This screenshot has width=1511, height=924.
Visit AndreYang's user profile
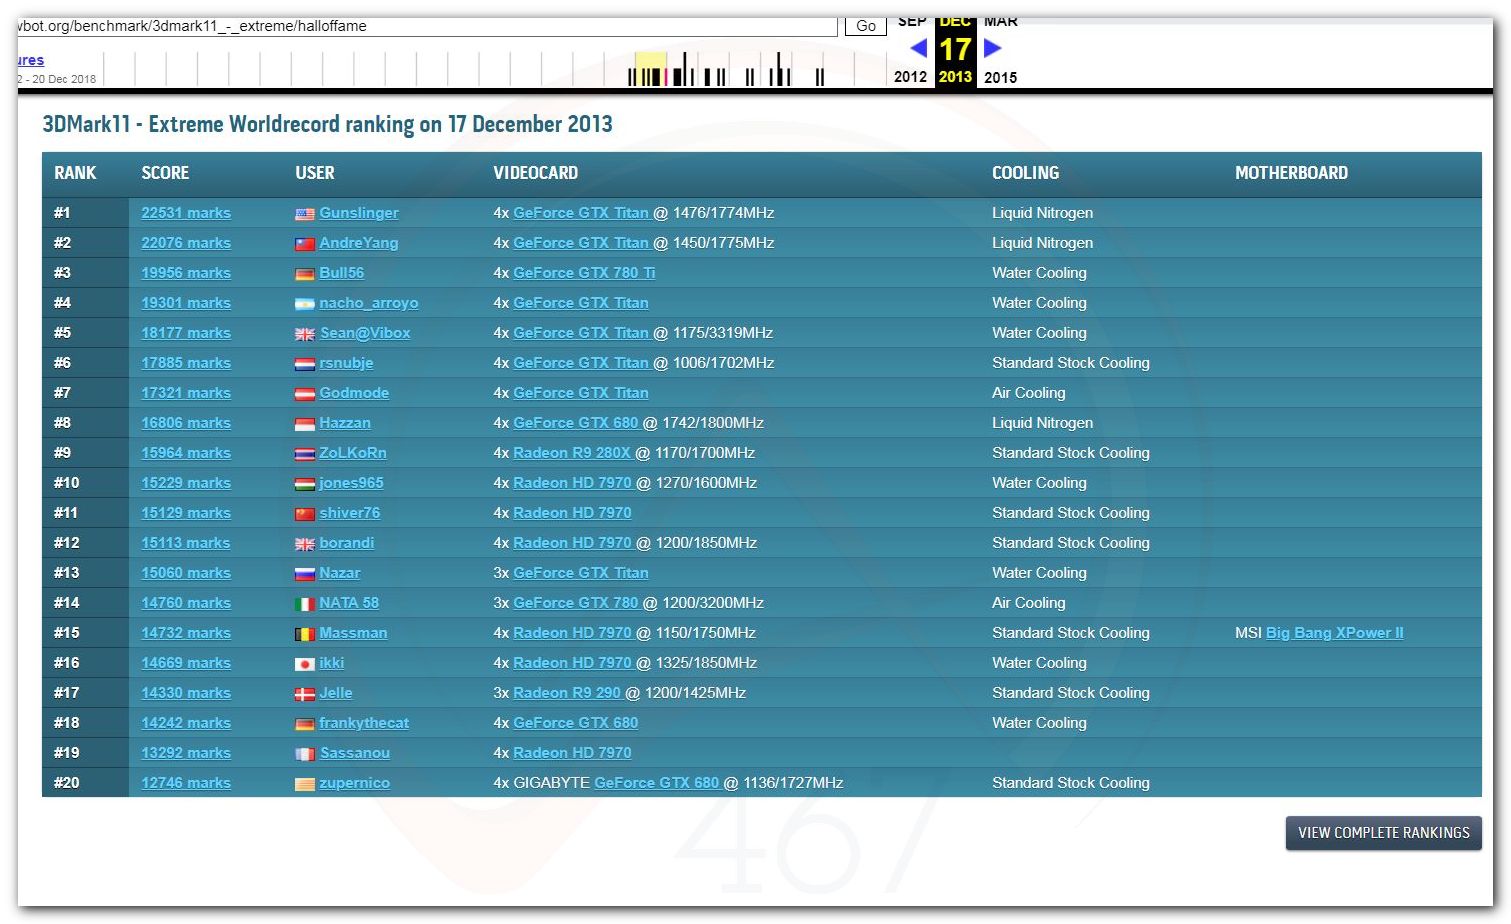(359, 243)
